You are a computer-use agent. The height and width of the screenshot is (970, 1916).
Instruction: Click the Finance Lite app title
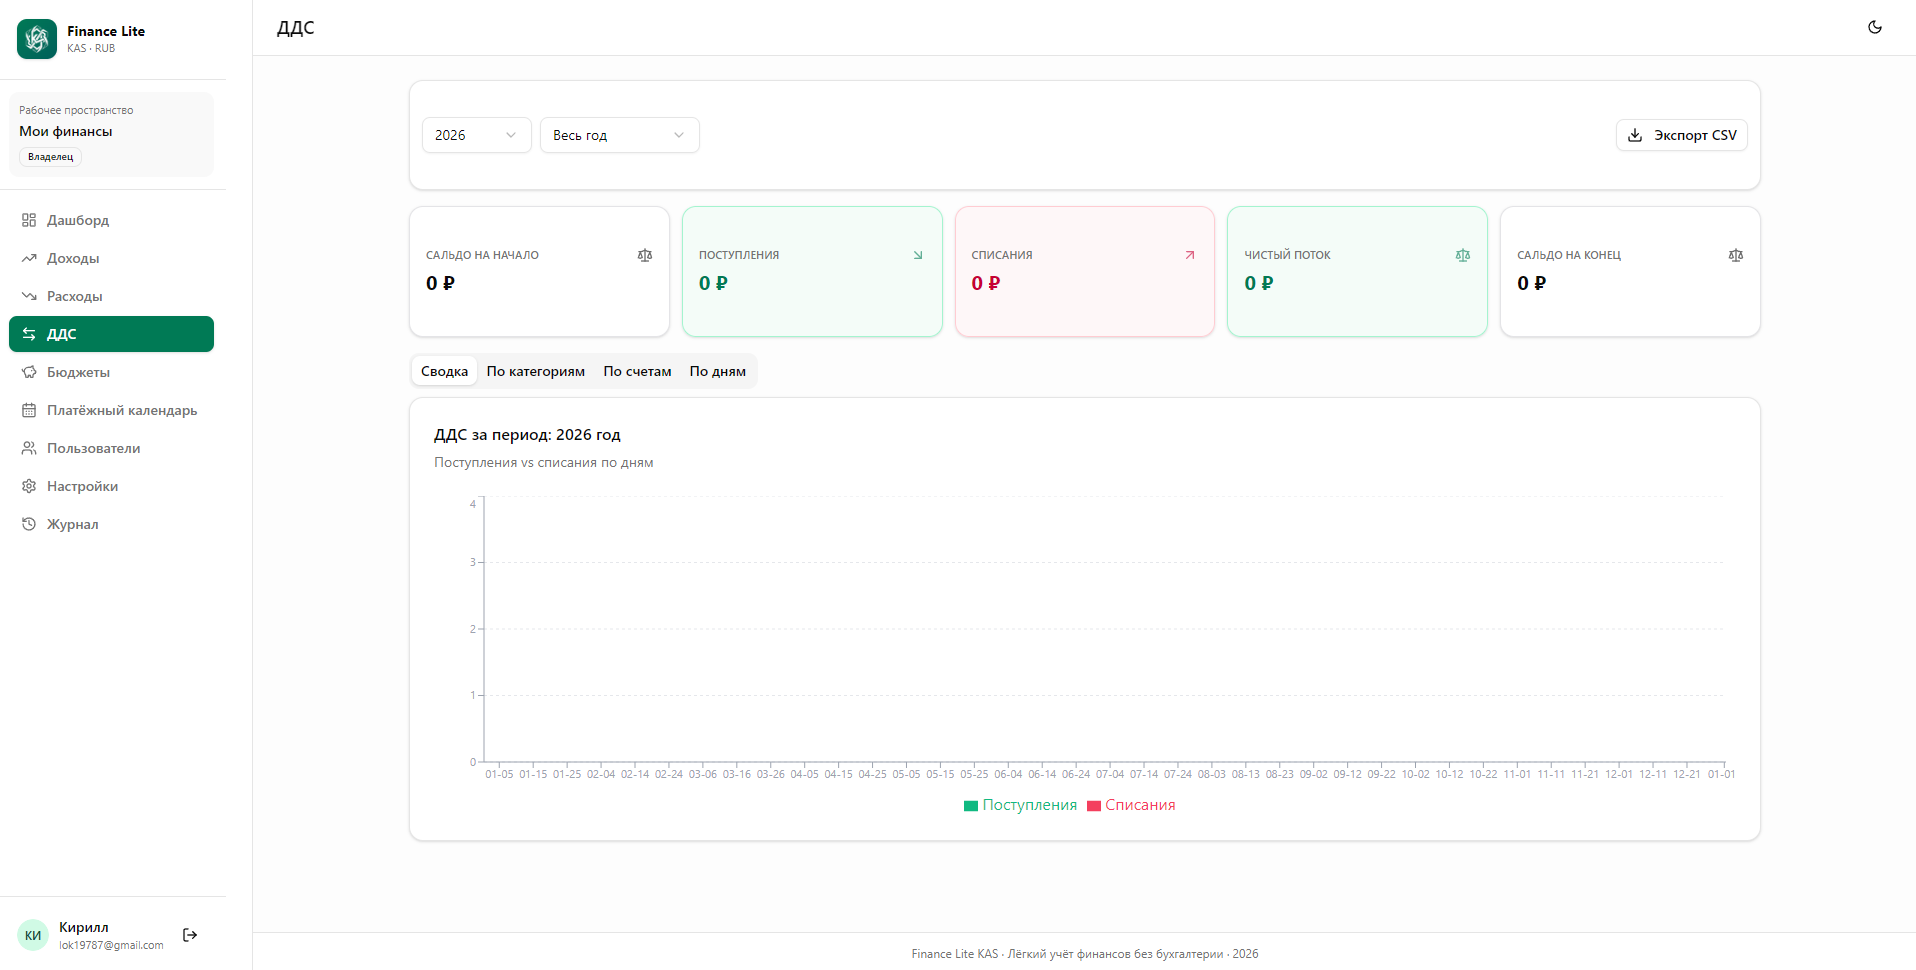106,31
